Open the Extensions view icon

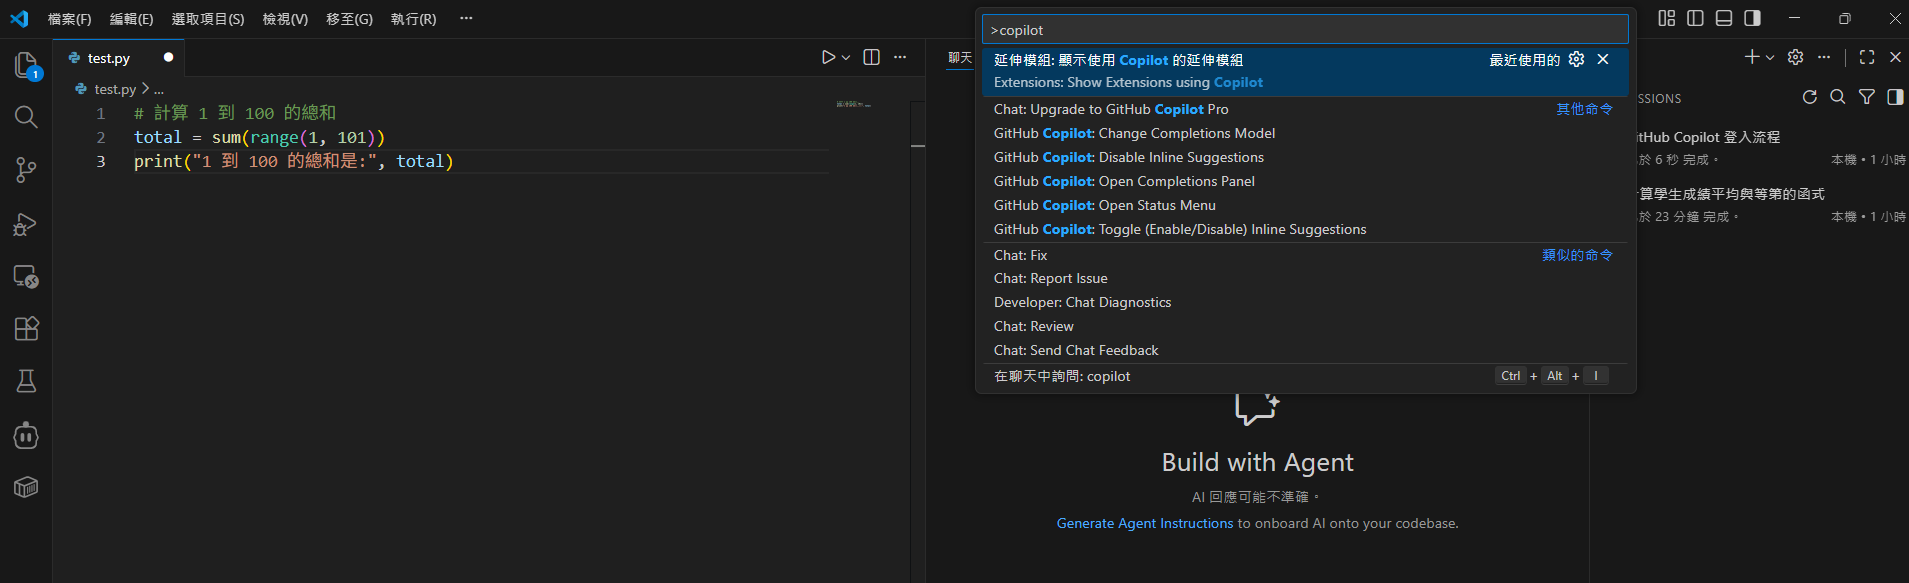click(26, 328)
